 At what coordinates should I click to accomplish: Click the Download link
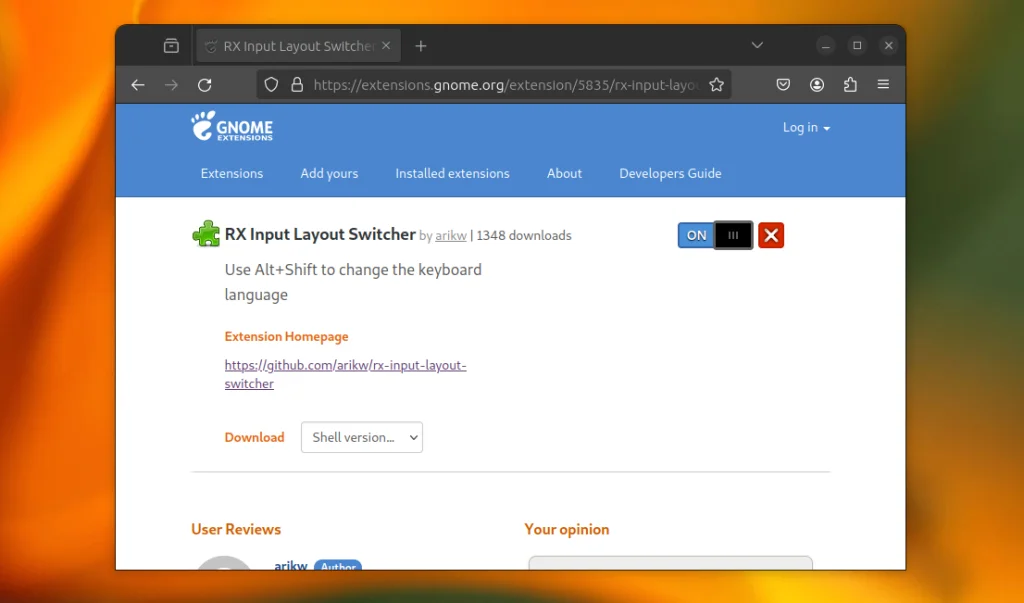point(254,437)
